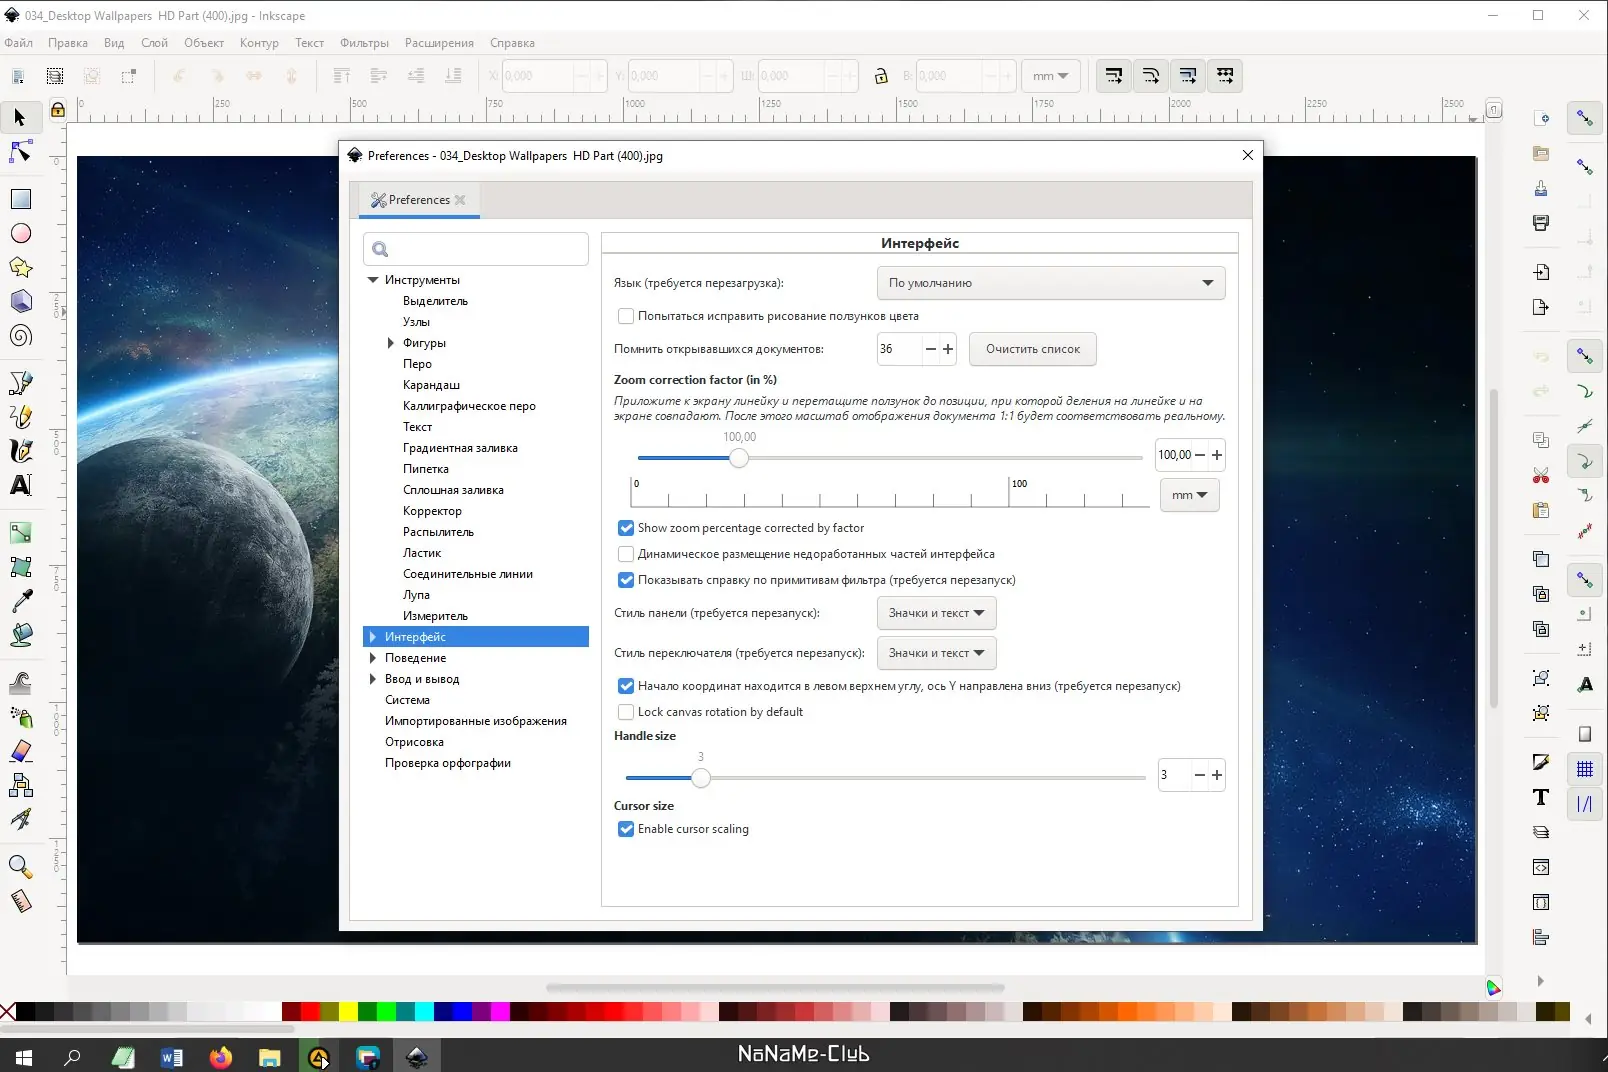1608x1072 pixels.
Task: Open the Фильтры menu
Action: 364,43
